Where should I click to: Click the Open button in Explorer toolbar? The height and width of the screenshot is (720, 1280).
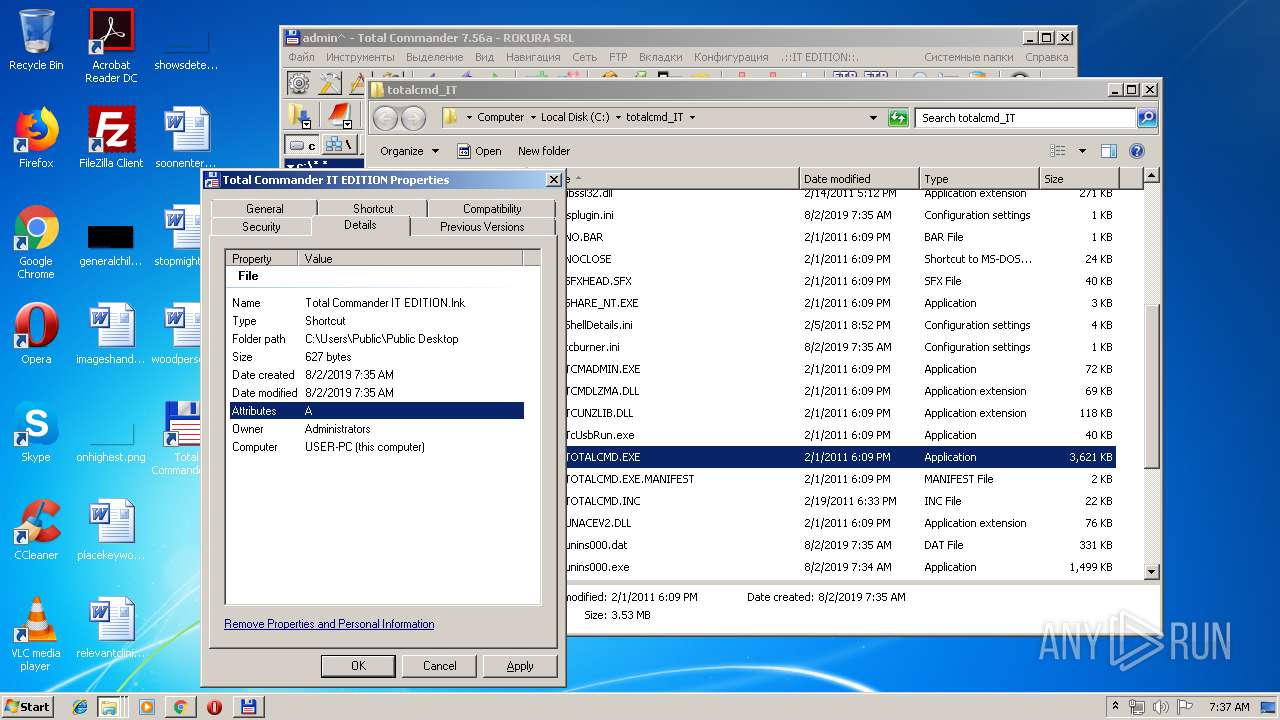pyautogui.click(x=479, y=151)
